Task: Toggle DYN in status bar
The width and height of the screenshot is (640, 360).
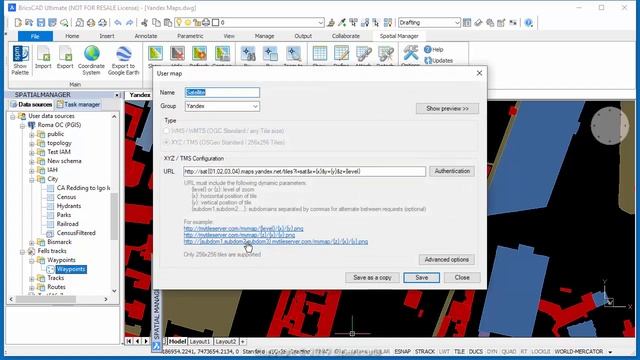Action: click(492, 351)
